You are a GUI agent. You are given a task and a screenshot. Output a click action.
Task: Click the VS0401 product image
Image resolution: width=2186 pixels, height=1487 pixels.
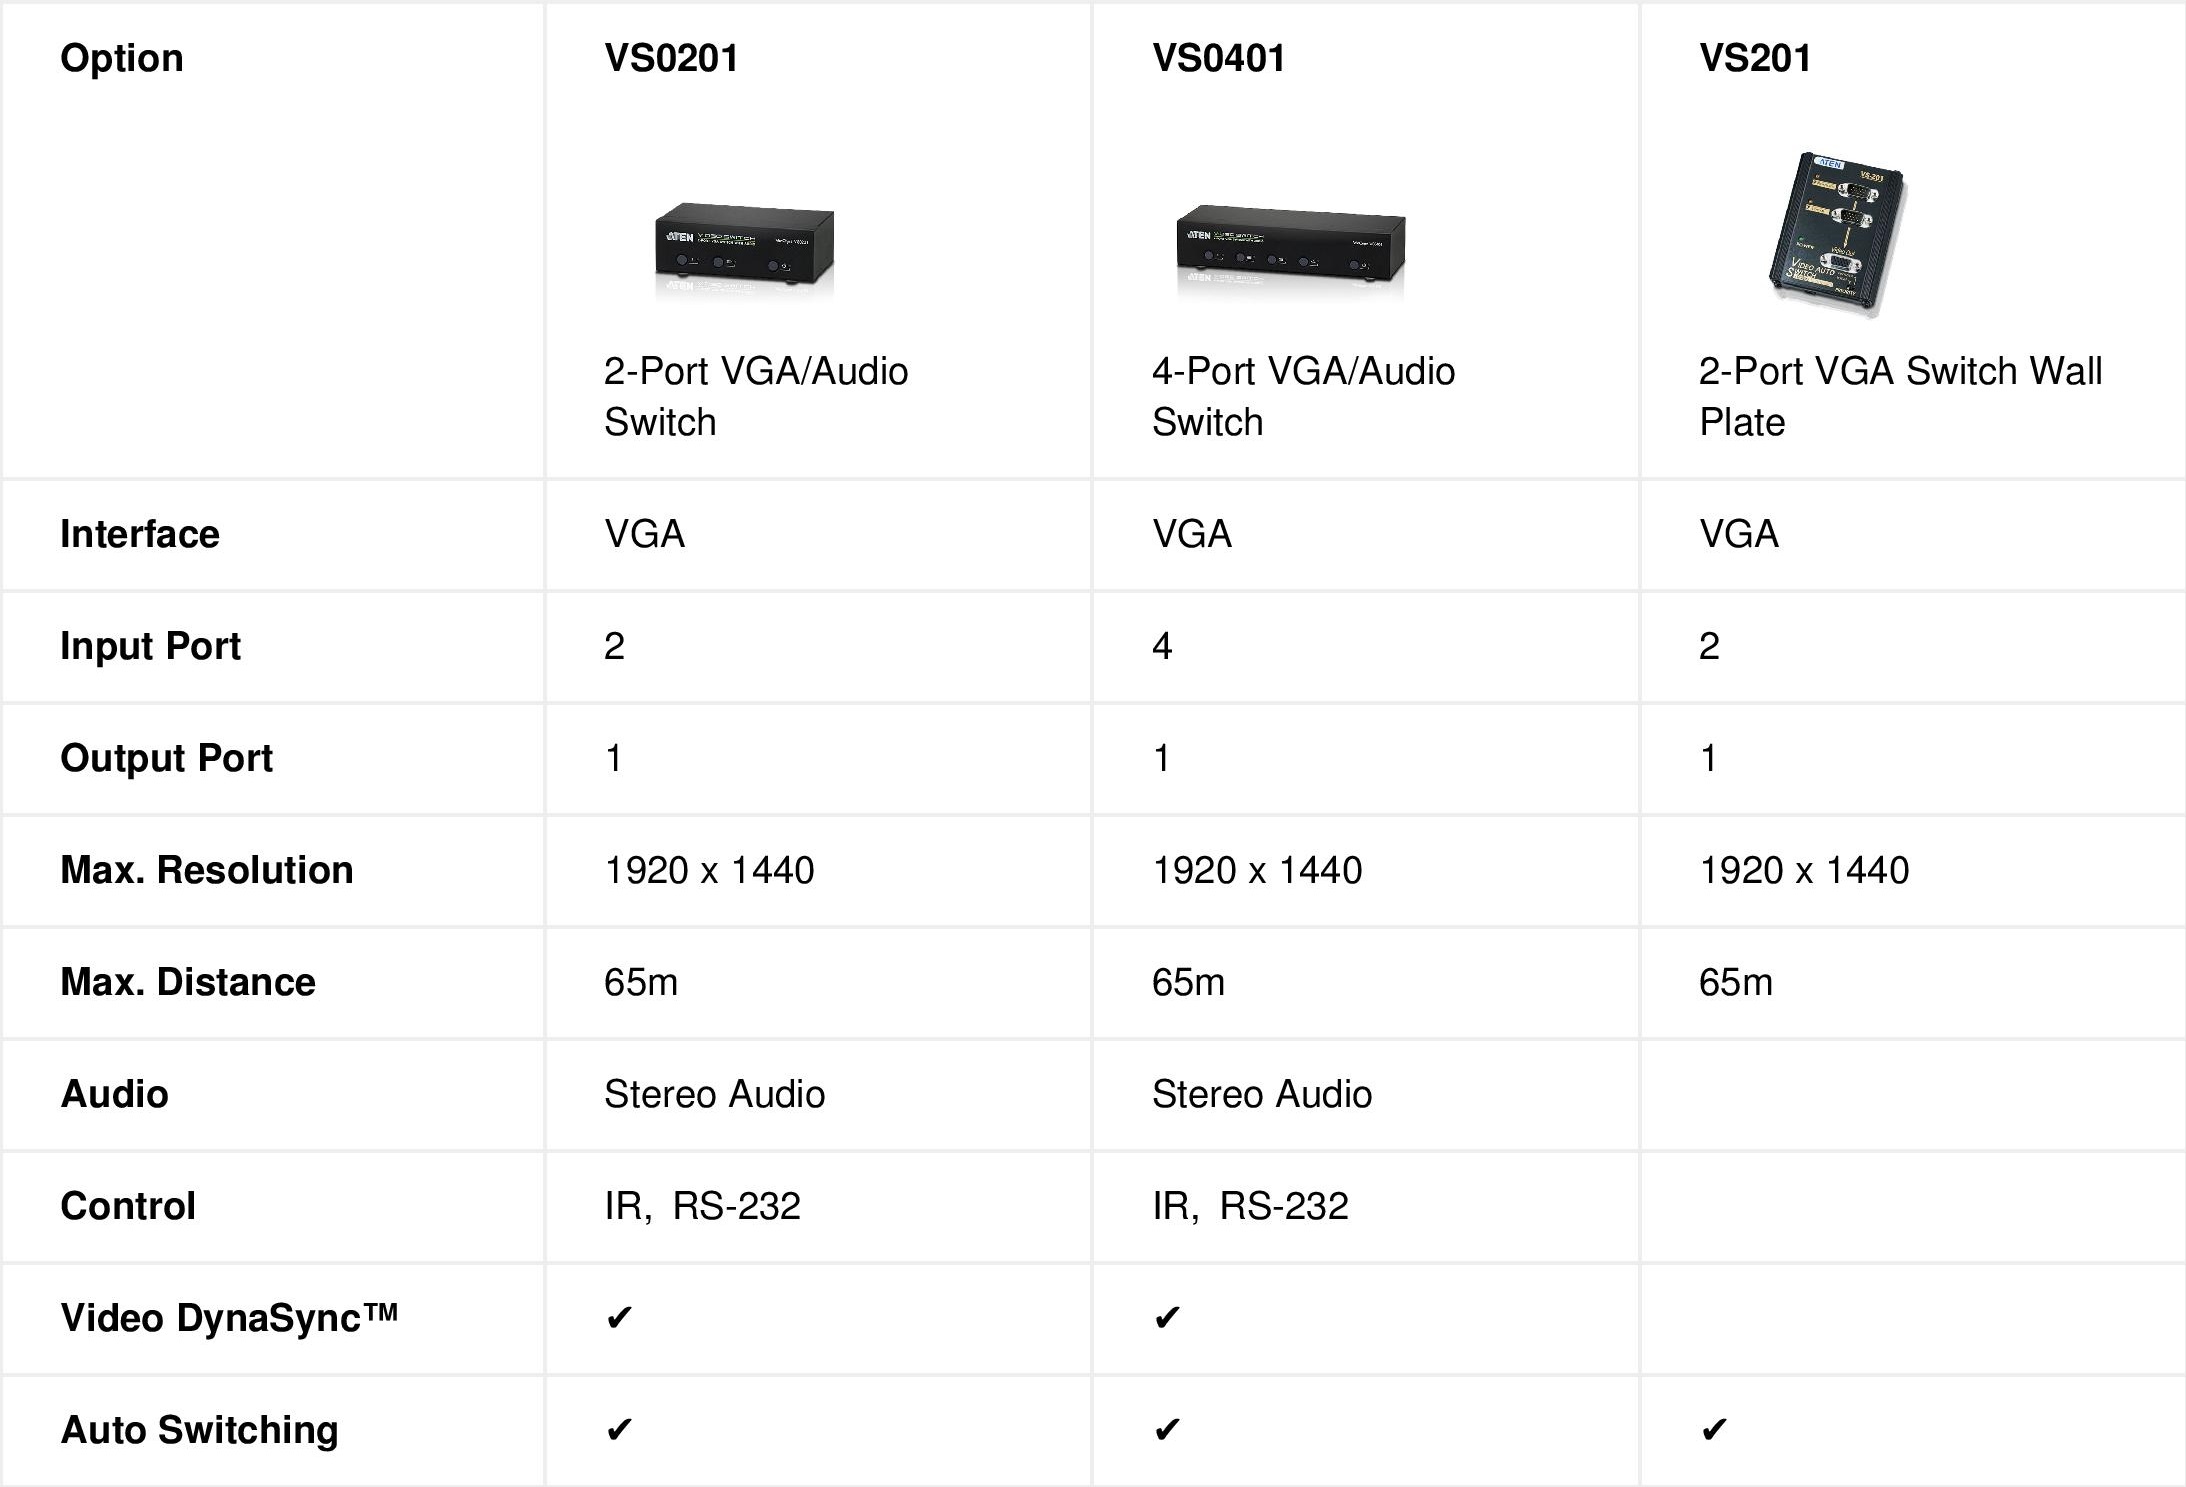(1290, 250)
